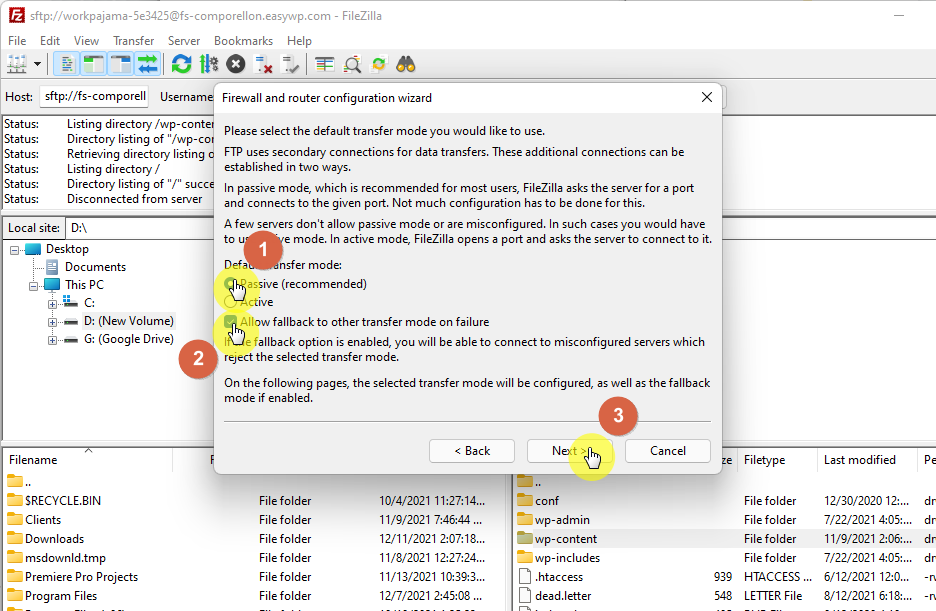Click the Disconnect from server icon
The image size is (936, 611).
pyautogui.click(x=263, y=64)
